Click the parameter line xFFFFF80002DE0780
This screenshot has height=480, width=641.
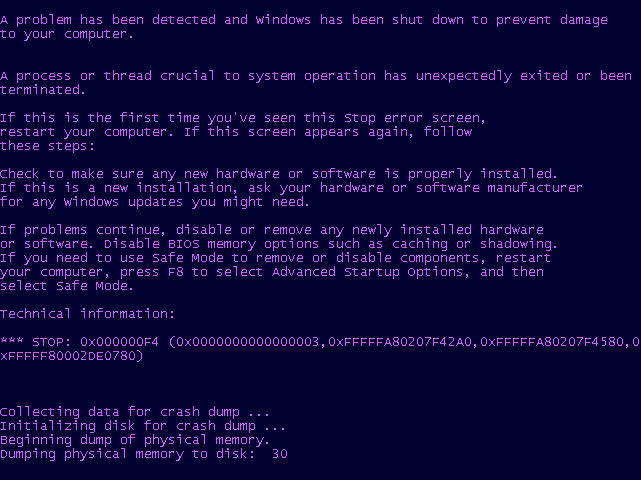click(x=72, y=356)
